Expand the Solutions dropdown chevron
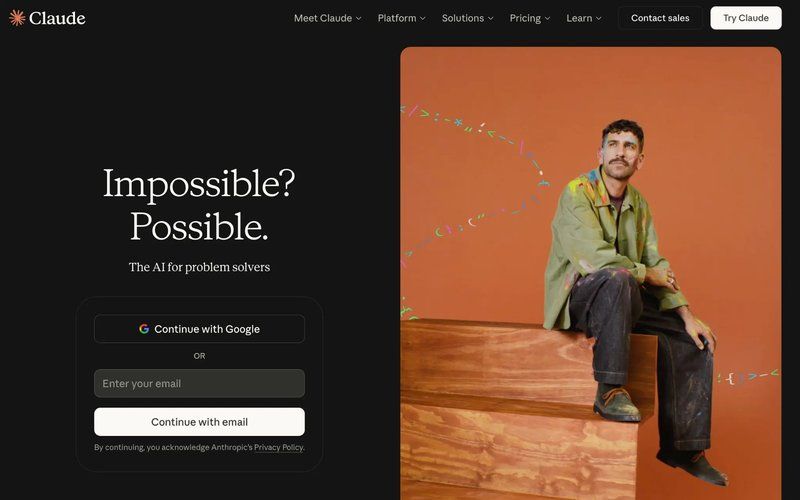The width and height of the screenshot is (800, 500). coord(490,18)
